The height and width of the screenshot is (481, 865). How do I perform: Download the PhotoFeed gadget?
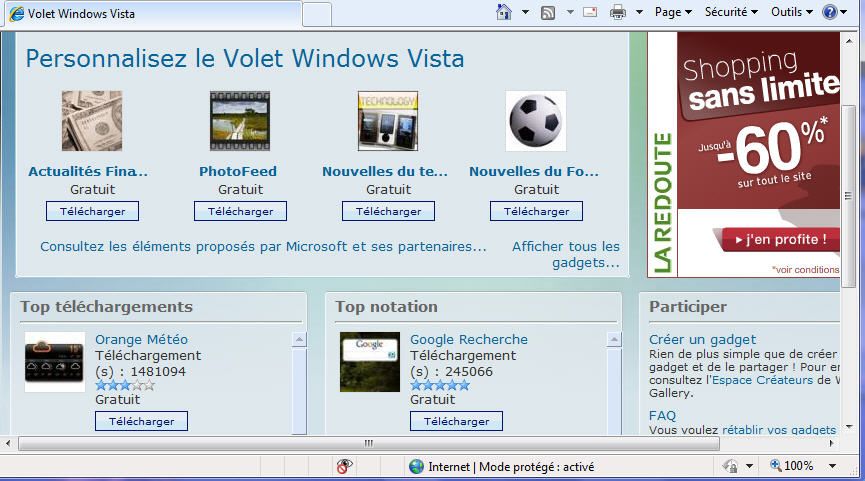coord(240,211)
